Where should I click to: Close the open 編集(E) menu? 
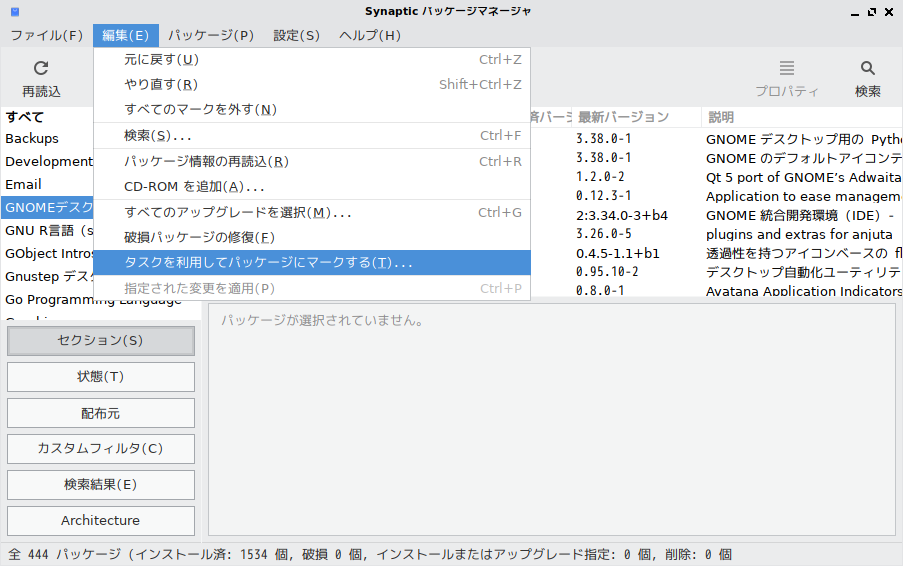pos(126,36)
